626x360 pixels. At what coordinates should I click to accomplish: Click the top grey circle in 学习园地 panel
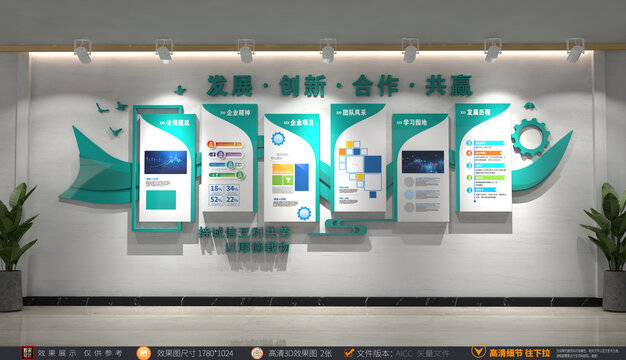click(x=409, y=182)
